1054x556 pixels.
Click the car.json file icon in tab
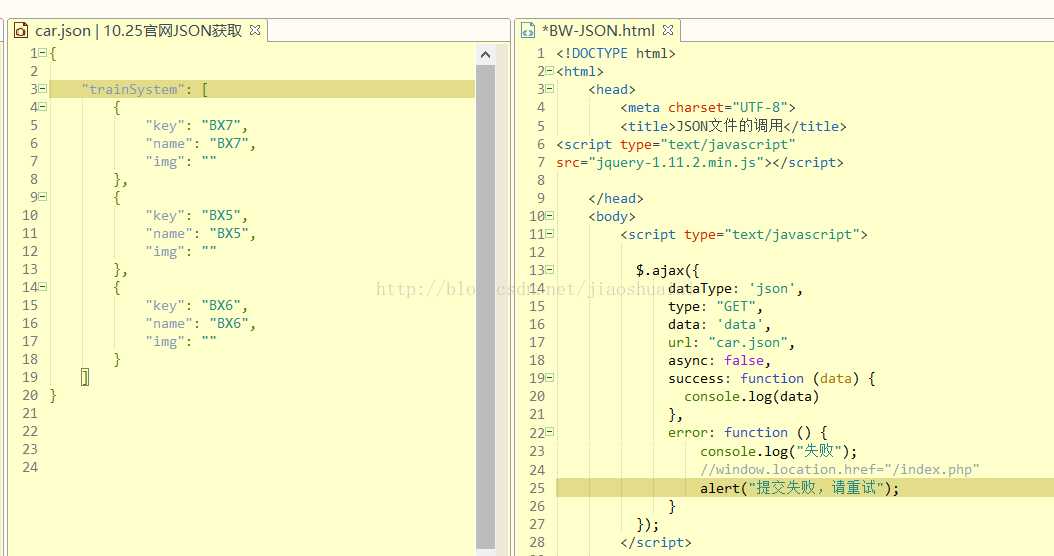pyautogui.click(x=22, y=31)
